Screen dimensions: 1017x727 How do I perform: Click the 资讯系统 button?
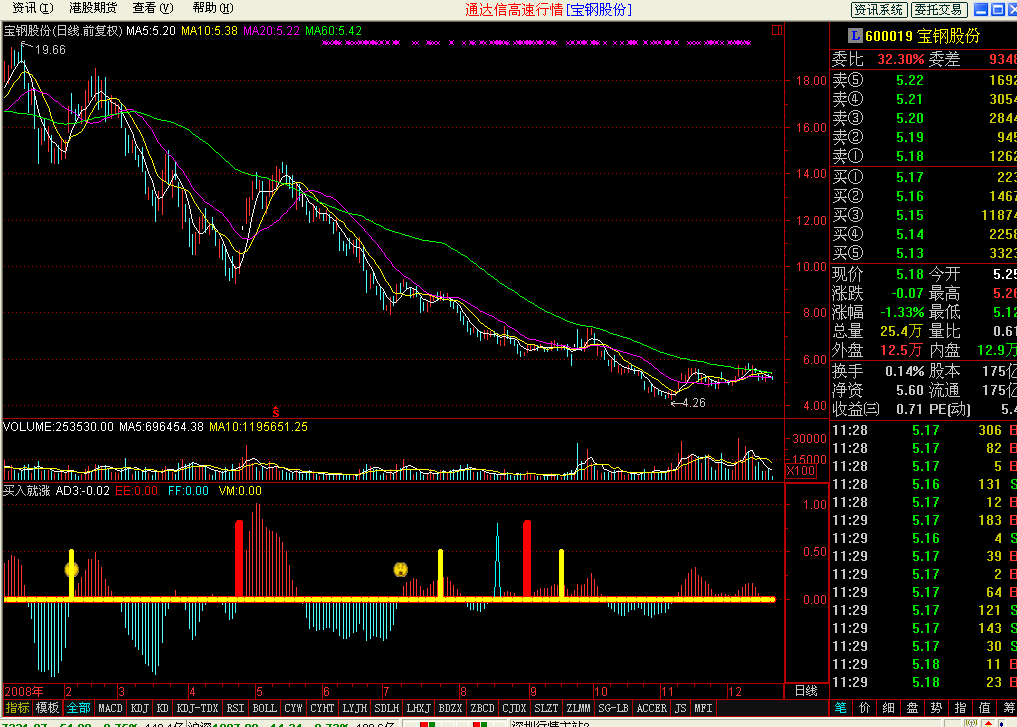(x=879, y=10)
